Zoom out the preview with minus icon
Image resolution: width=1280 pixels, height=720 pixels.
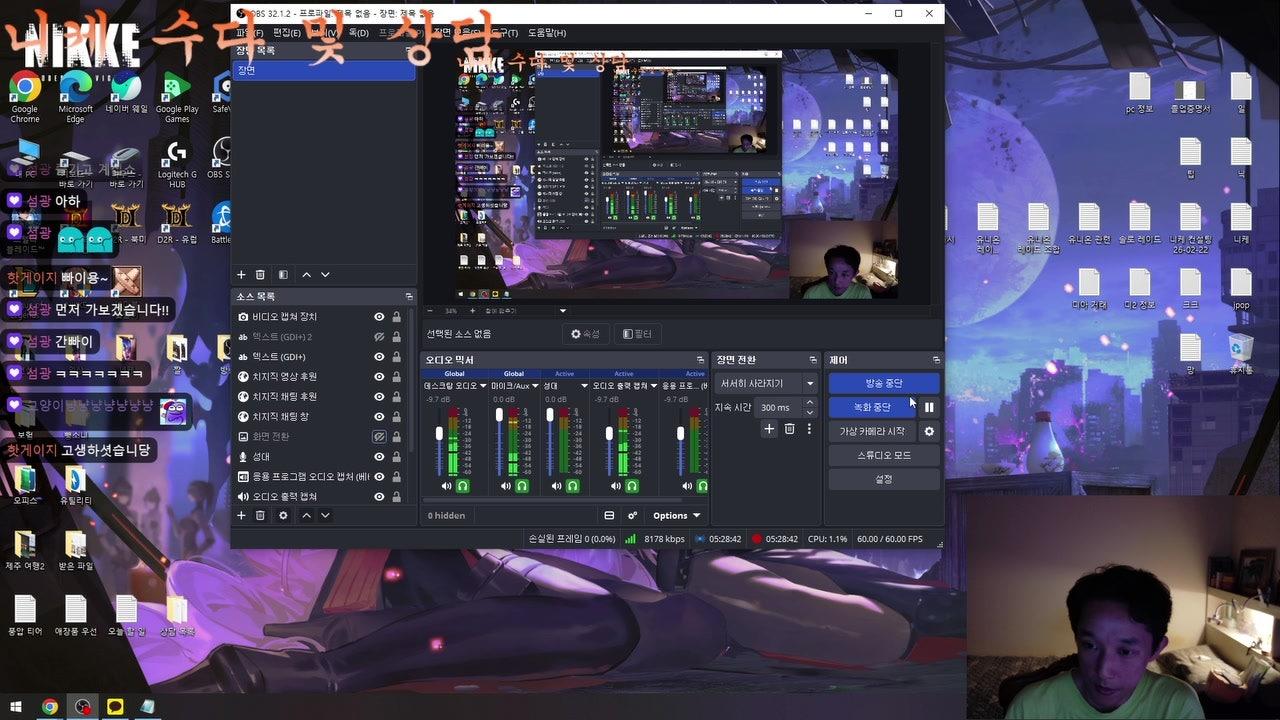pos(430,311)
